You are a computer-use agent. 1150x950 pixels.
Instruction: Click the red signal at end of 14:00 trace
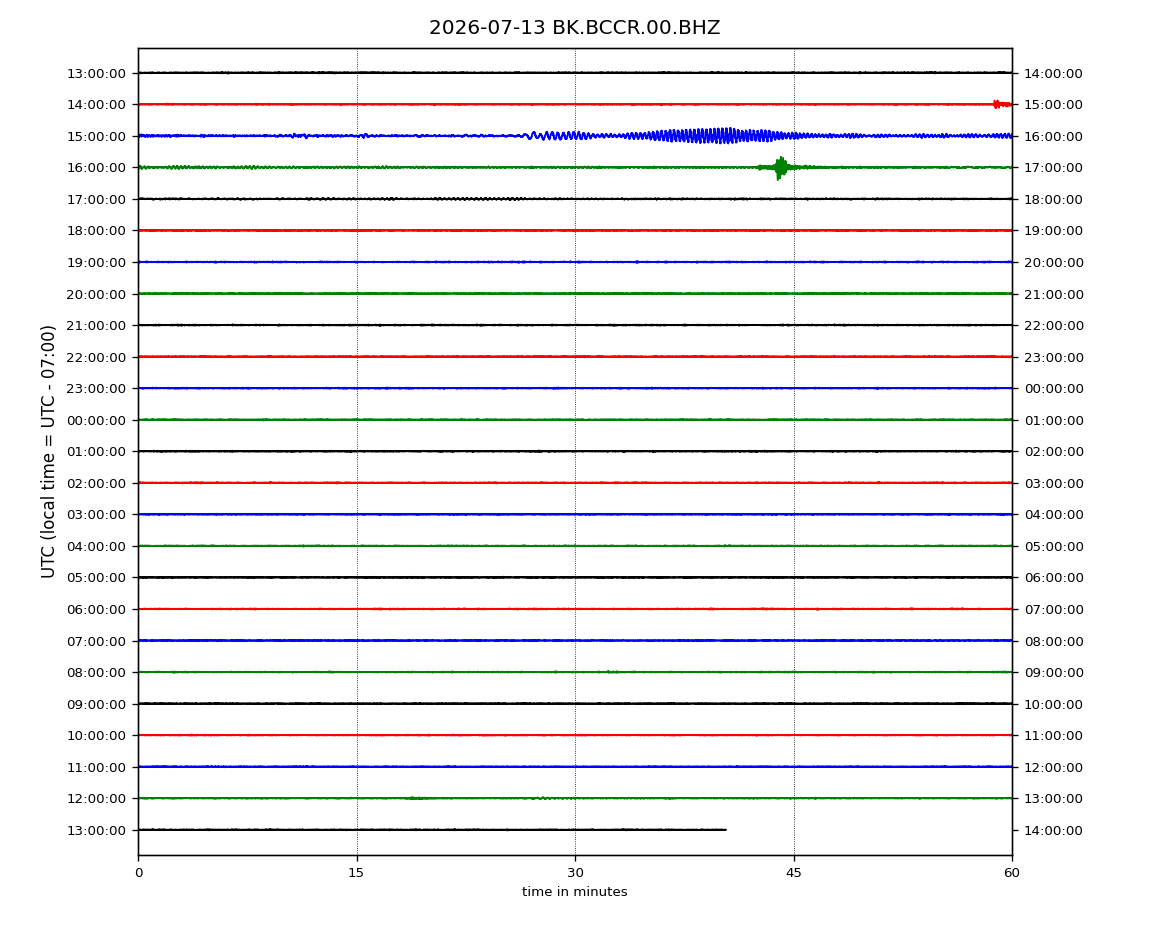tap(1002, 104)
